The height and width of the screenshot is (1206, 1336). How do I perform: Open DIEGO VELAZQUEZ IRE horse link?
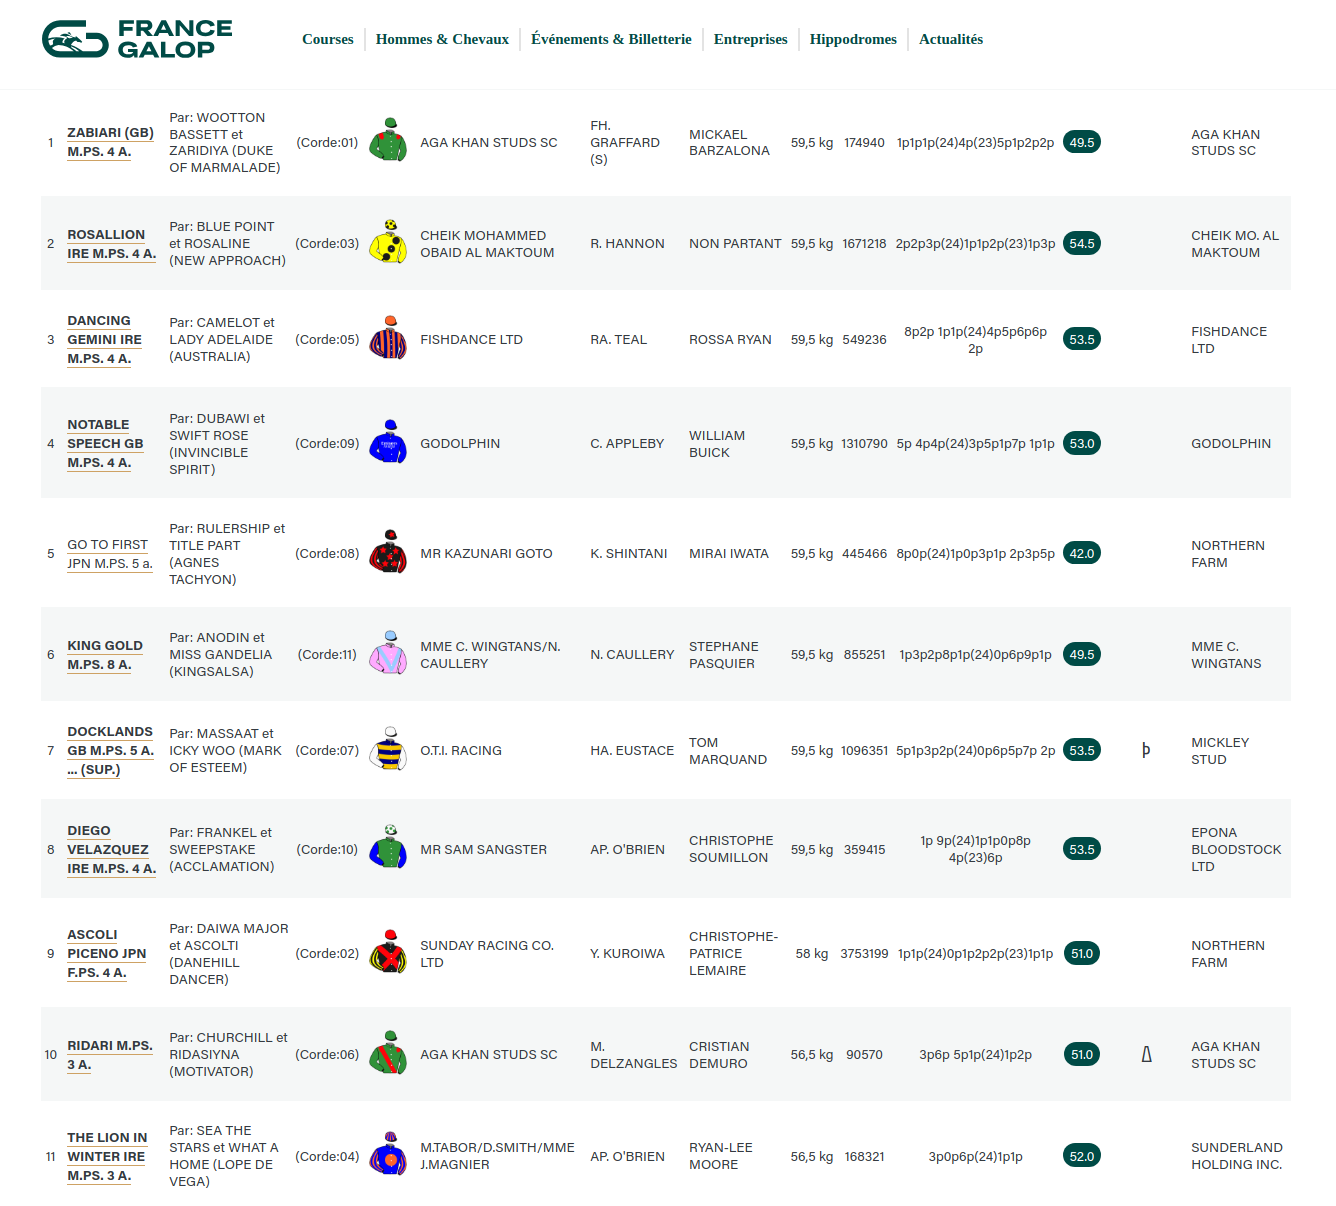pos(112,850)
